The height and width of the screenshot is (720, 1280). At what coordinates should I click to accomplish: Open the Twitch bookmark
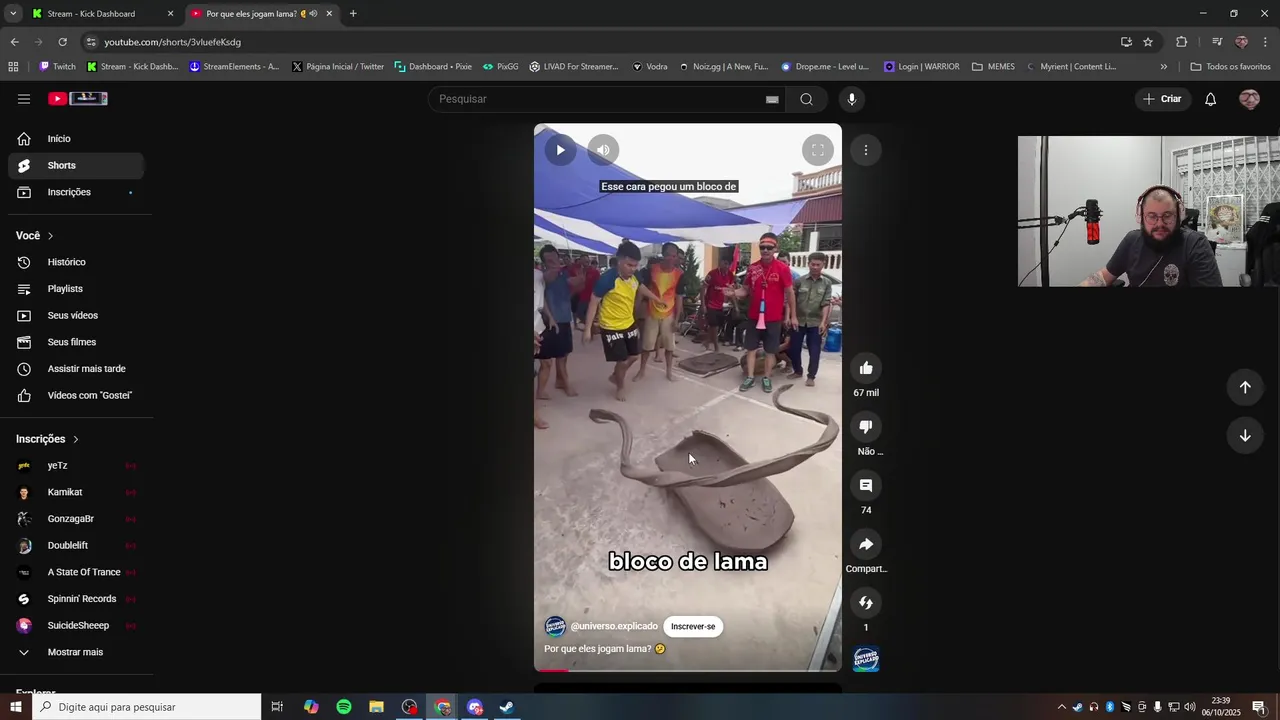(x=57, y=67)
